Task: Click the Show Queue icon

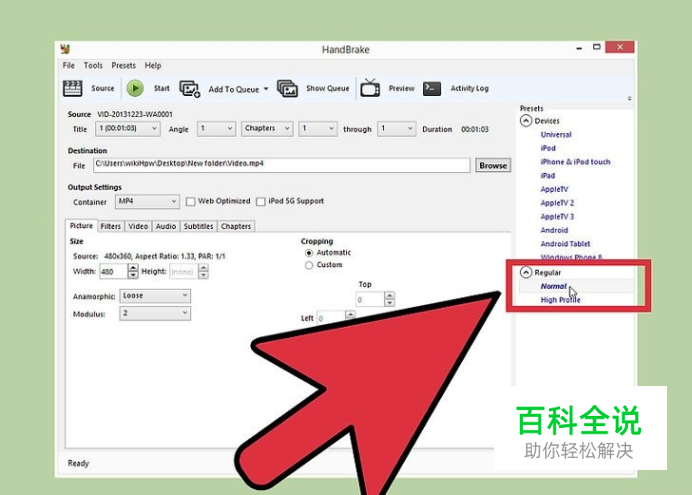Action: tap(287, 89)
